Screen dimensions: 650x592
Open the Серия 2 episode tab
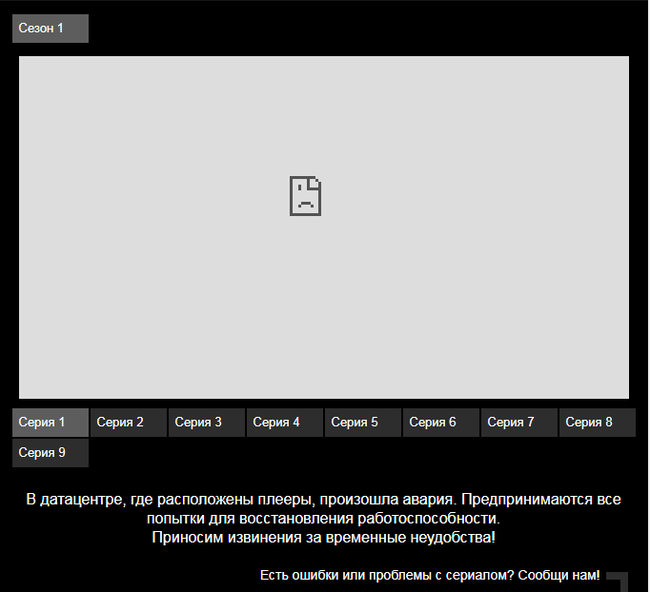pos(128,422)
